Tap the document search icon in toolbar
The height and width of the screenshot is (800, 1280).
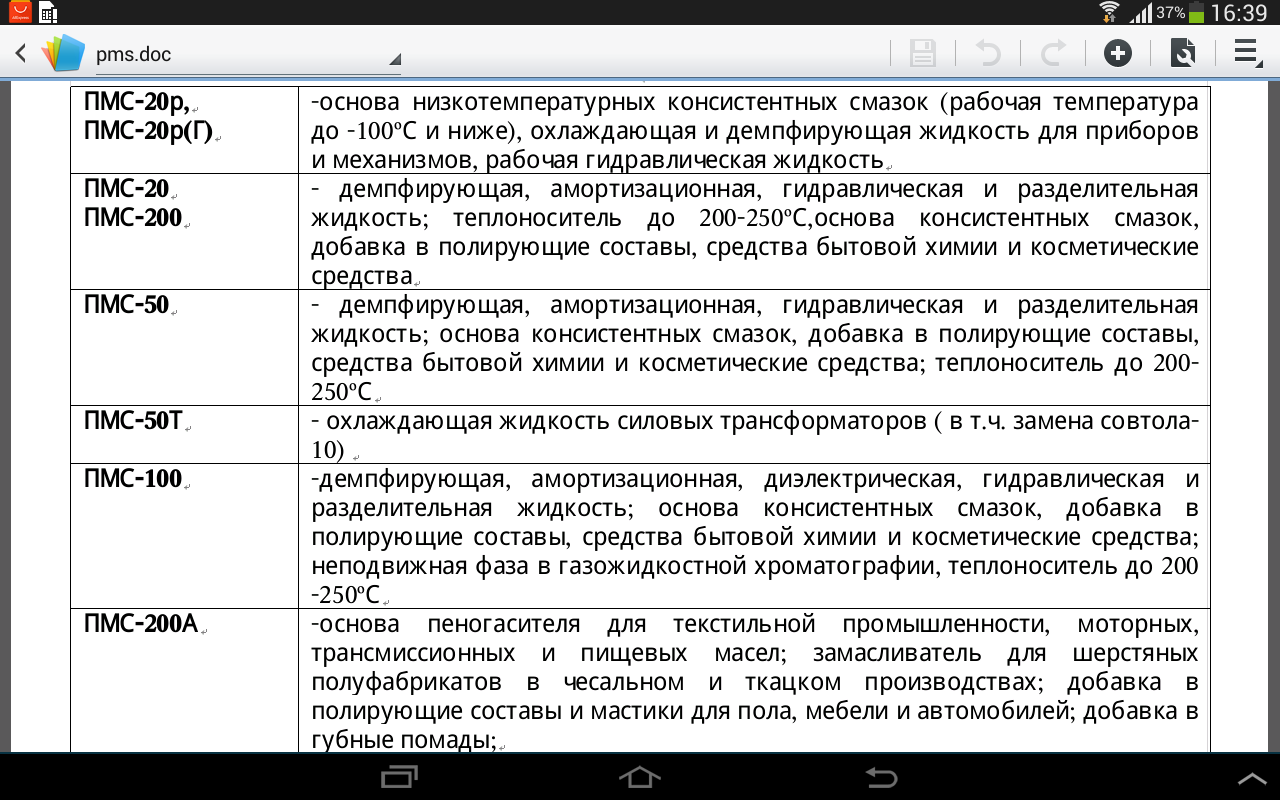pos(1183,54)
